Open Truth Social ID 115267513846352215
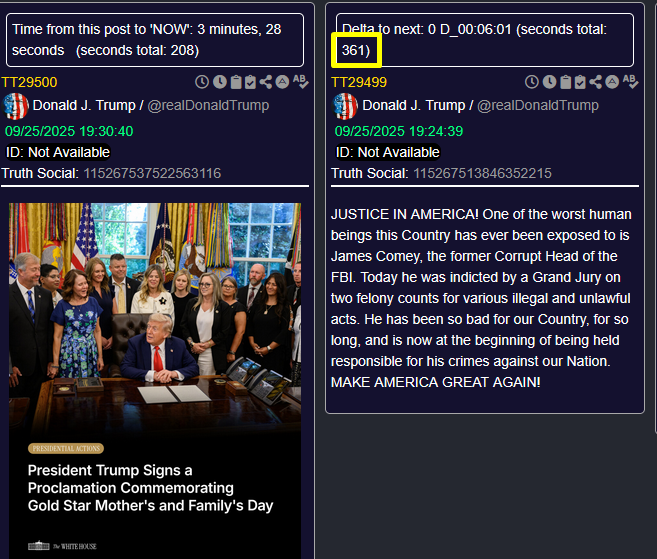Screen dimensions: 657x559 click(x=482, y=173)
